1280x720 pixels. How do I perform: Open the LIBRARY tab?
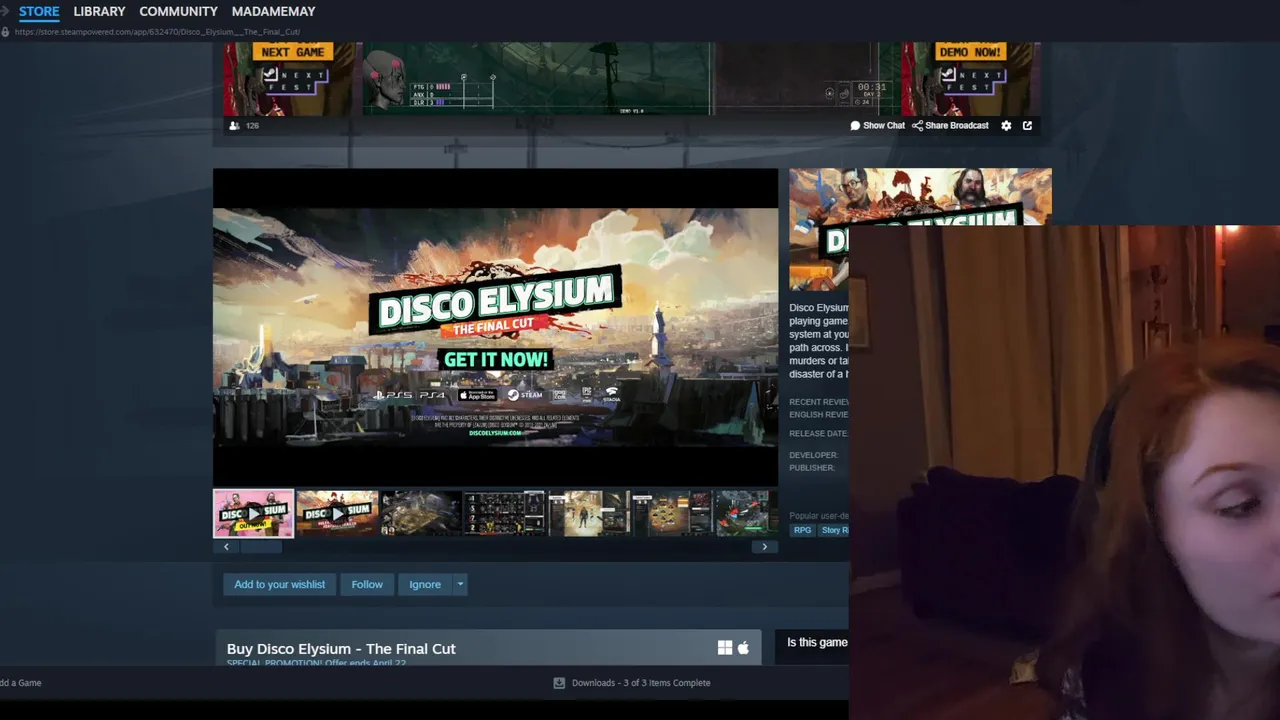click(99, 11)
